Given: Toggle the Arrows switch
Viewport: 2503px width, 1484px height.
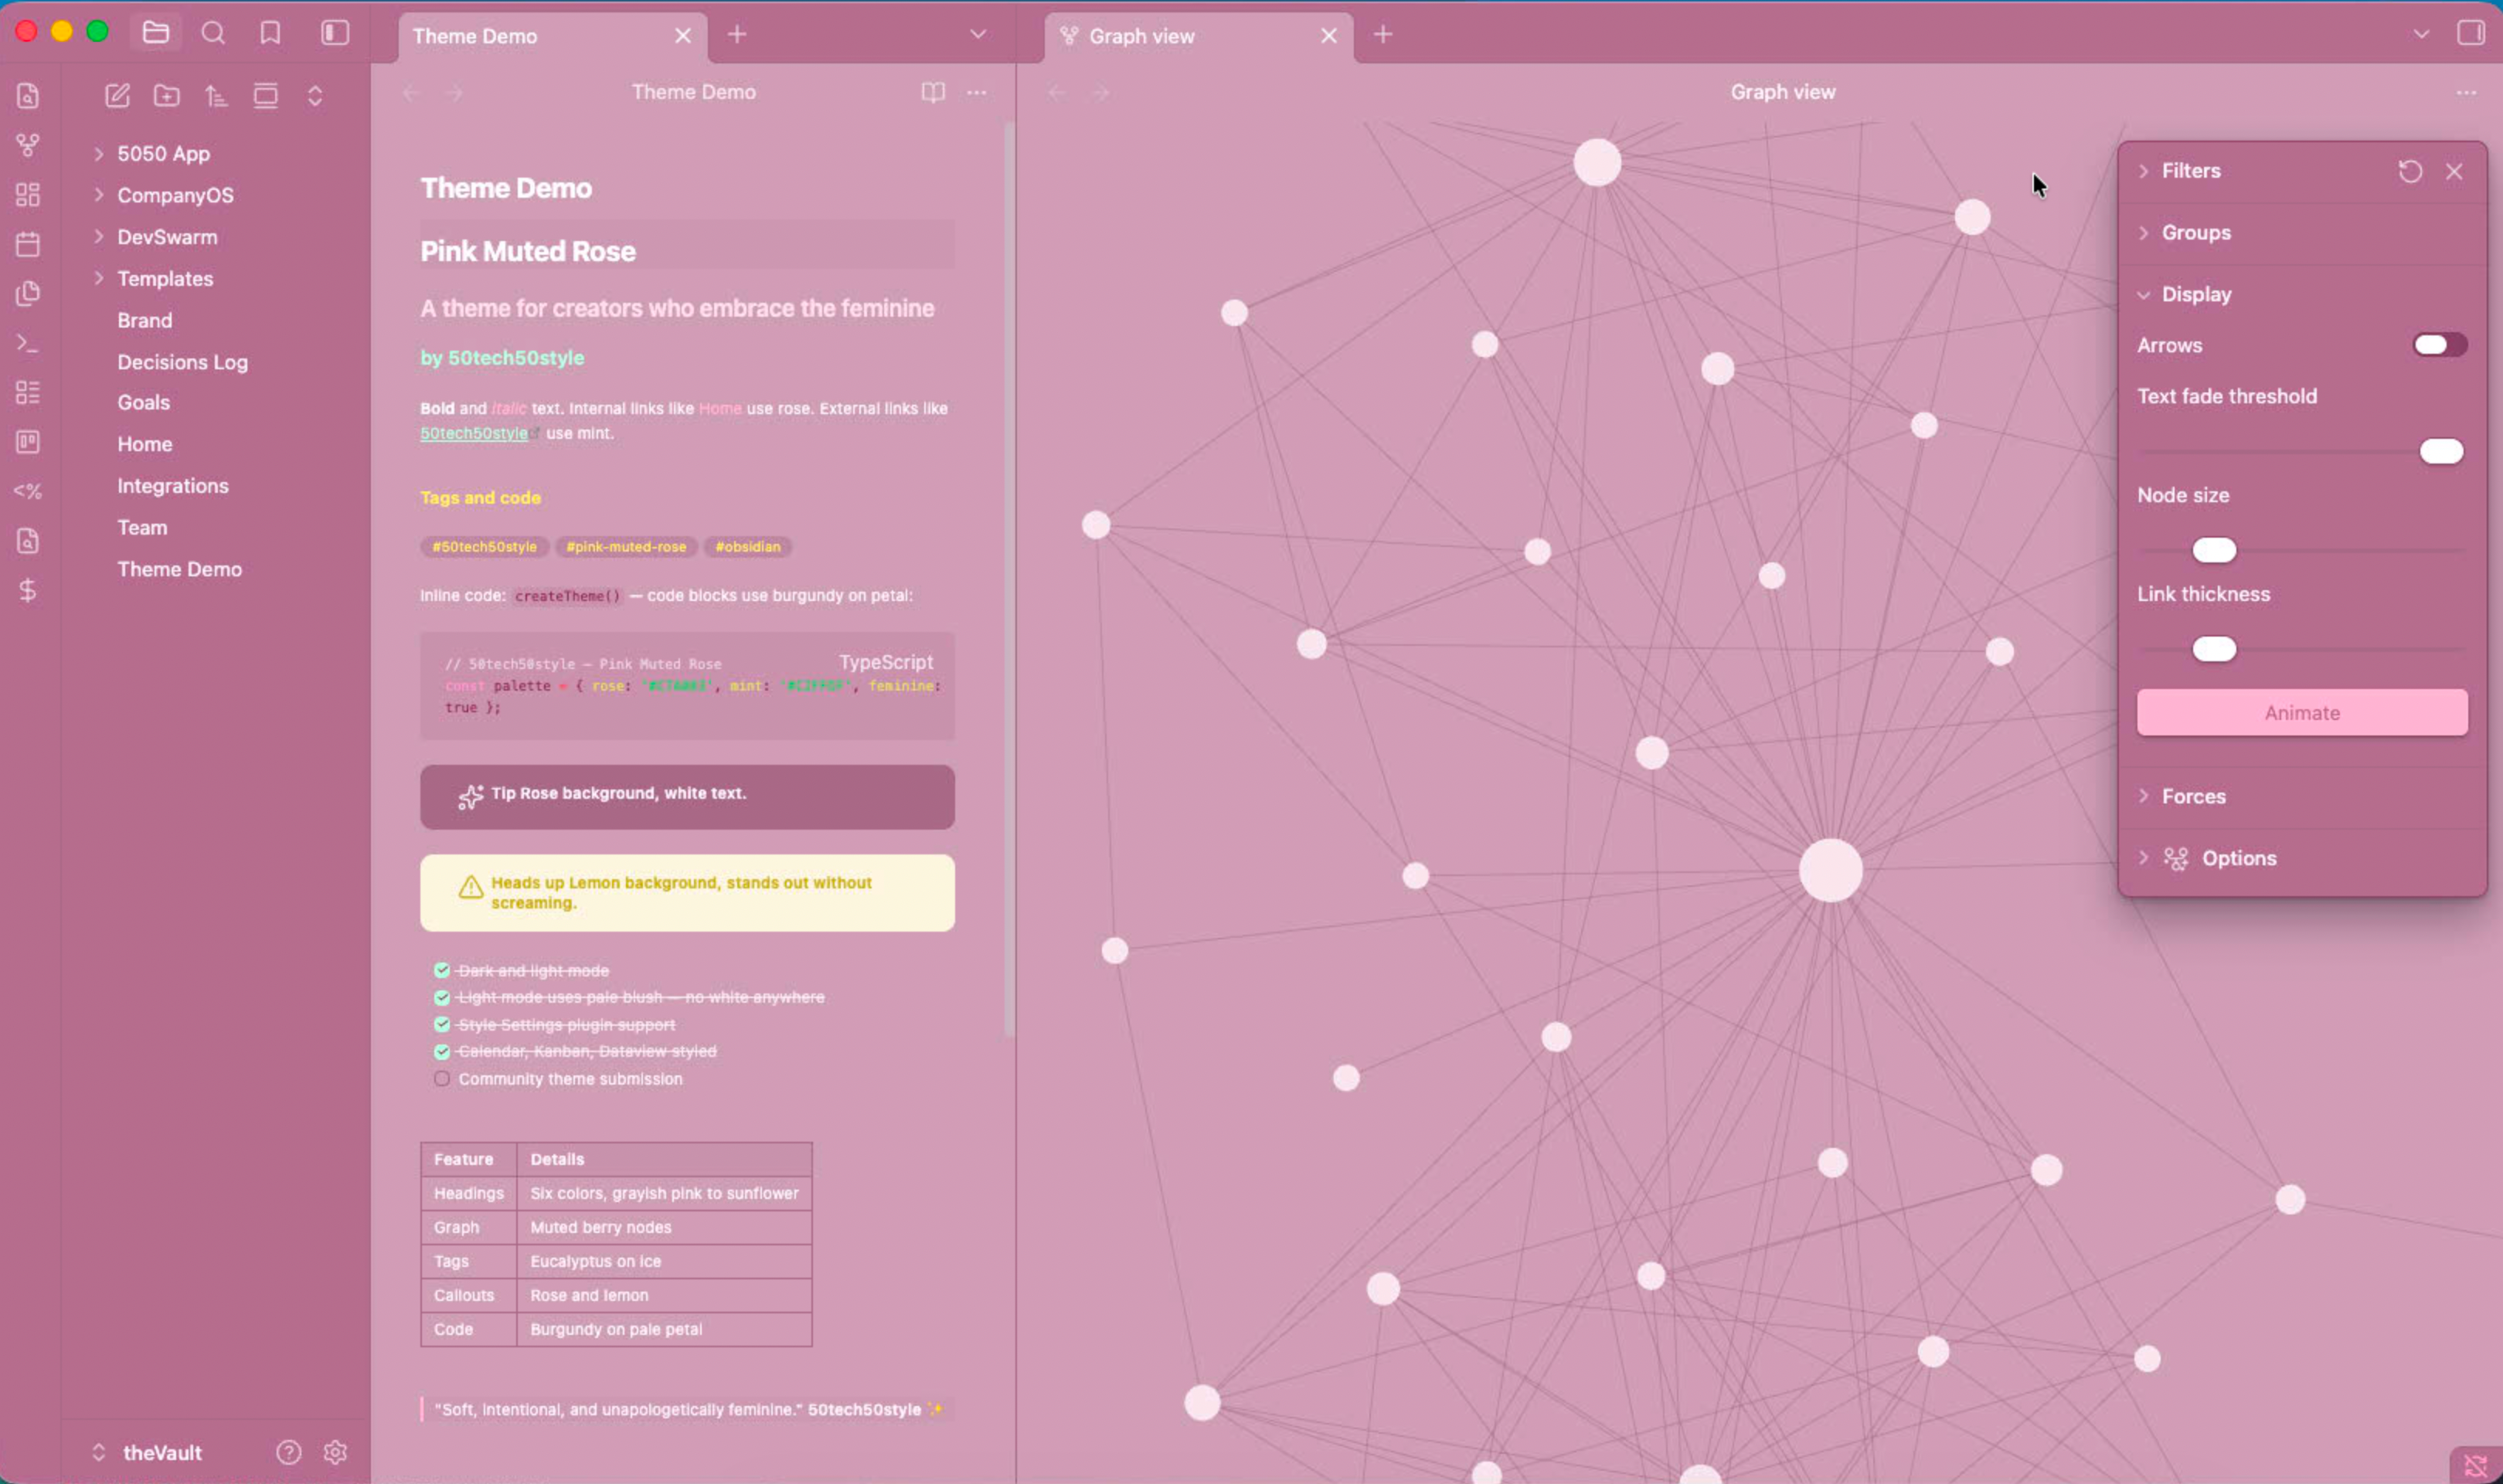Looking at the screenshot, I should (x=2440, y=345).
